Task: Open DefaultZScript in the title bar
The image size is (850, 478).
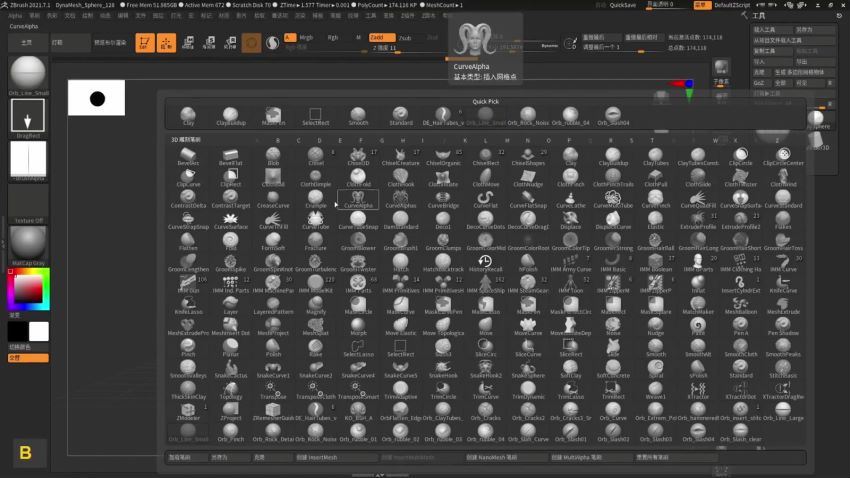Action: point(732,5)
